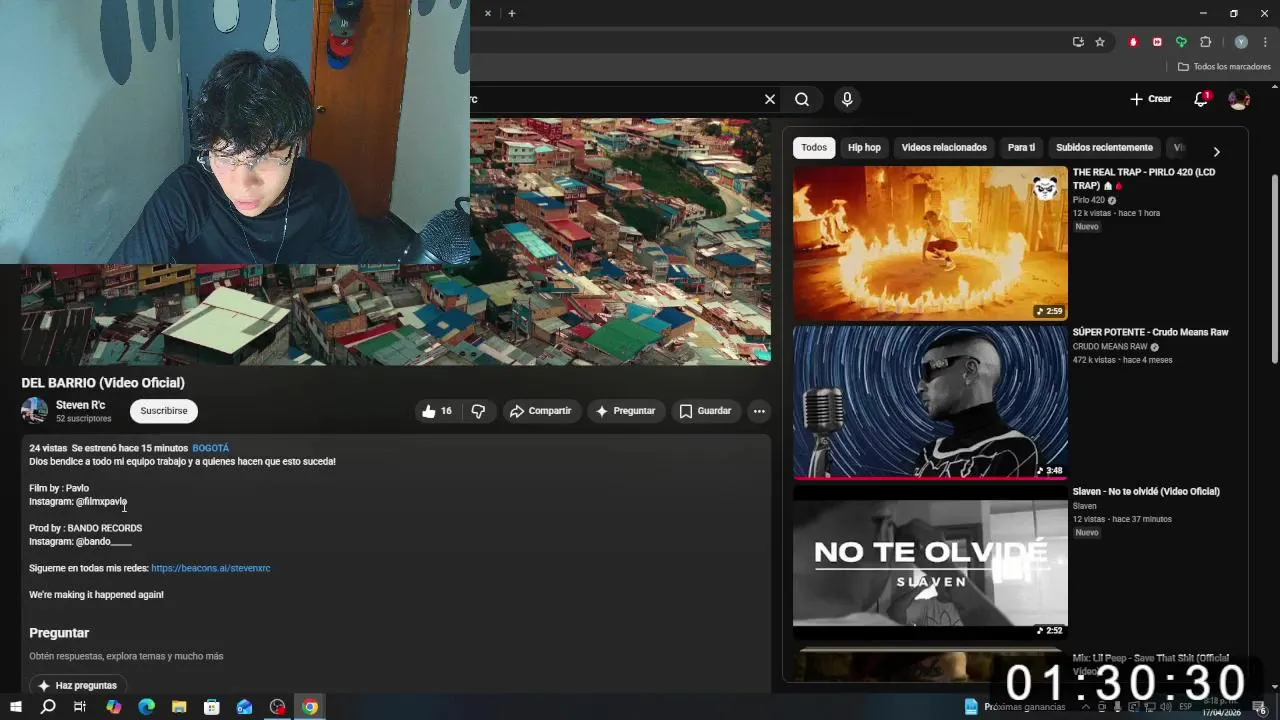Open Chrome three-dot menu
This screenshot has width=1280, height=720.
[1265, 42]
